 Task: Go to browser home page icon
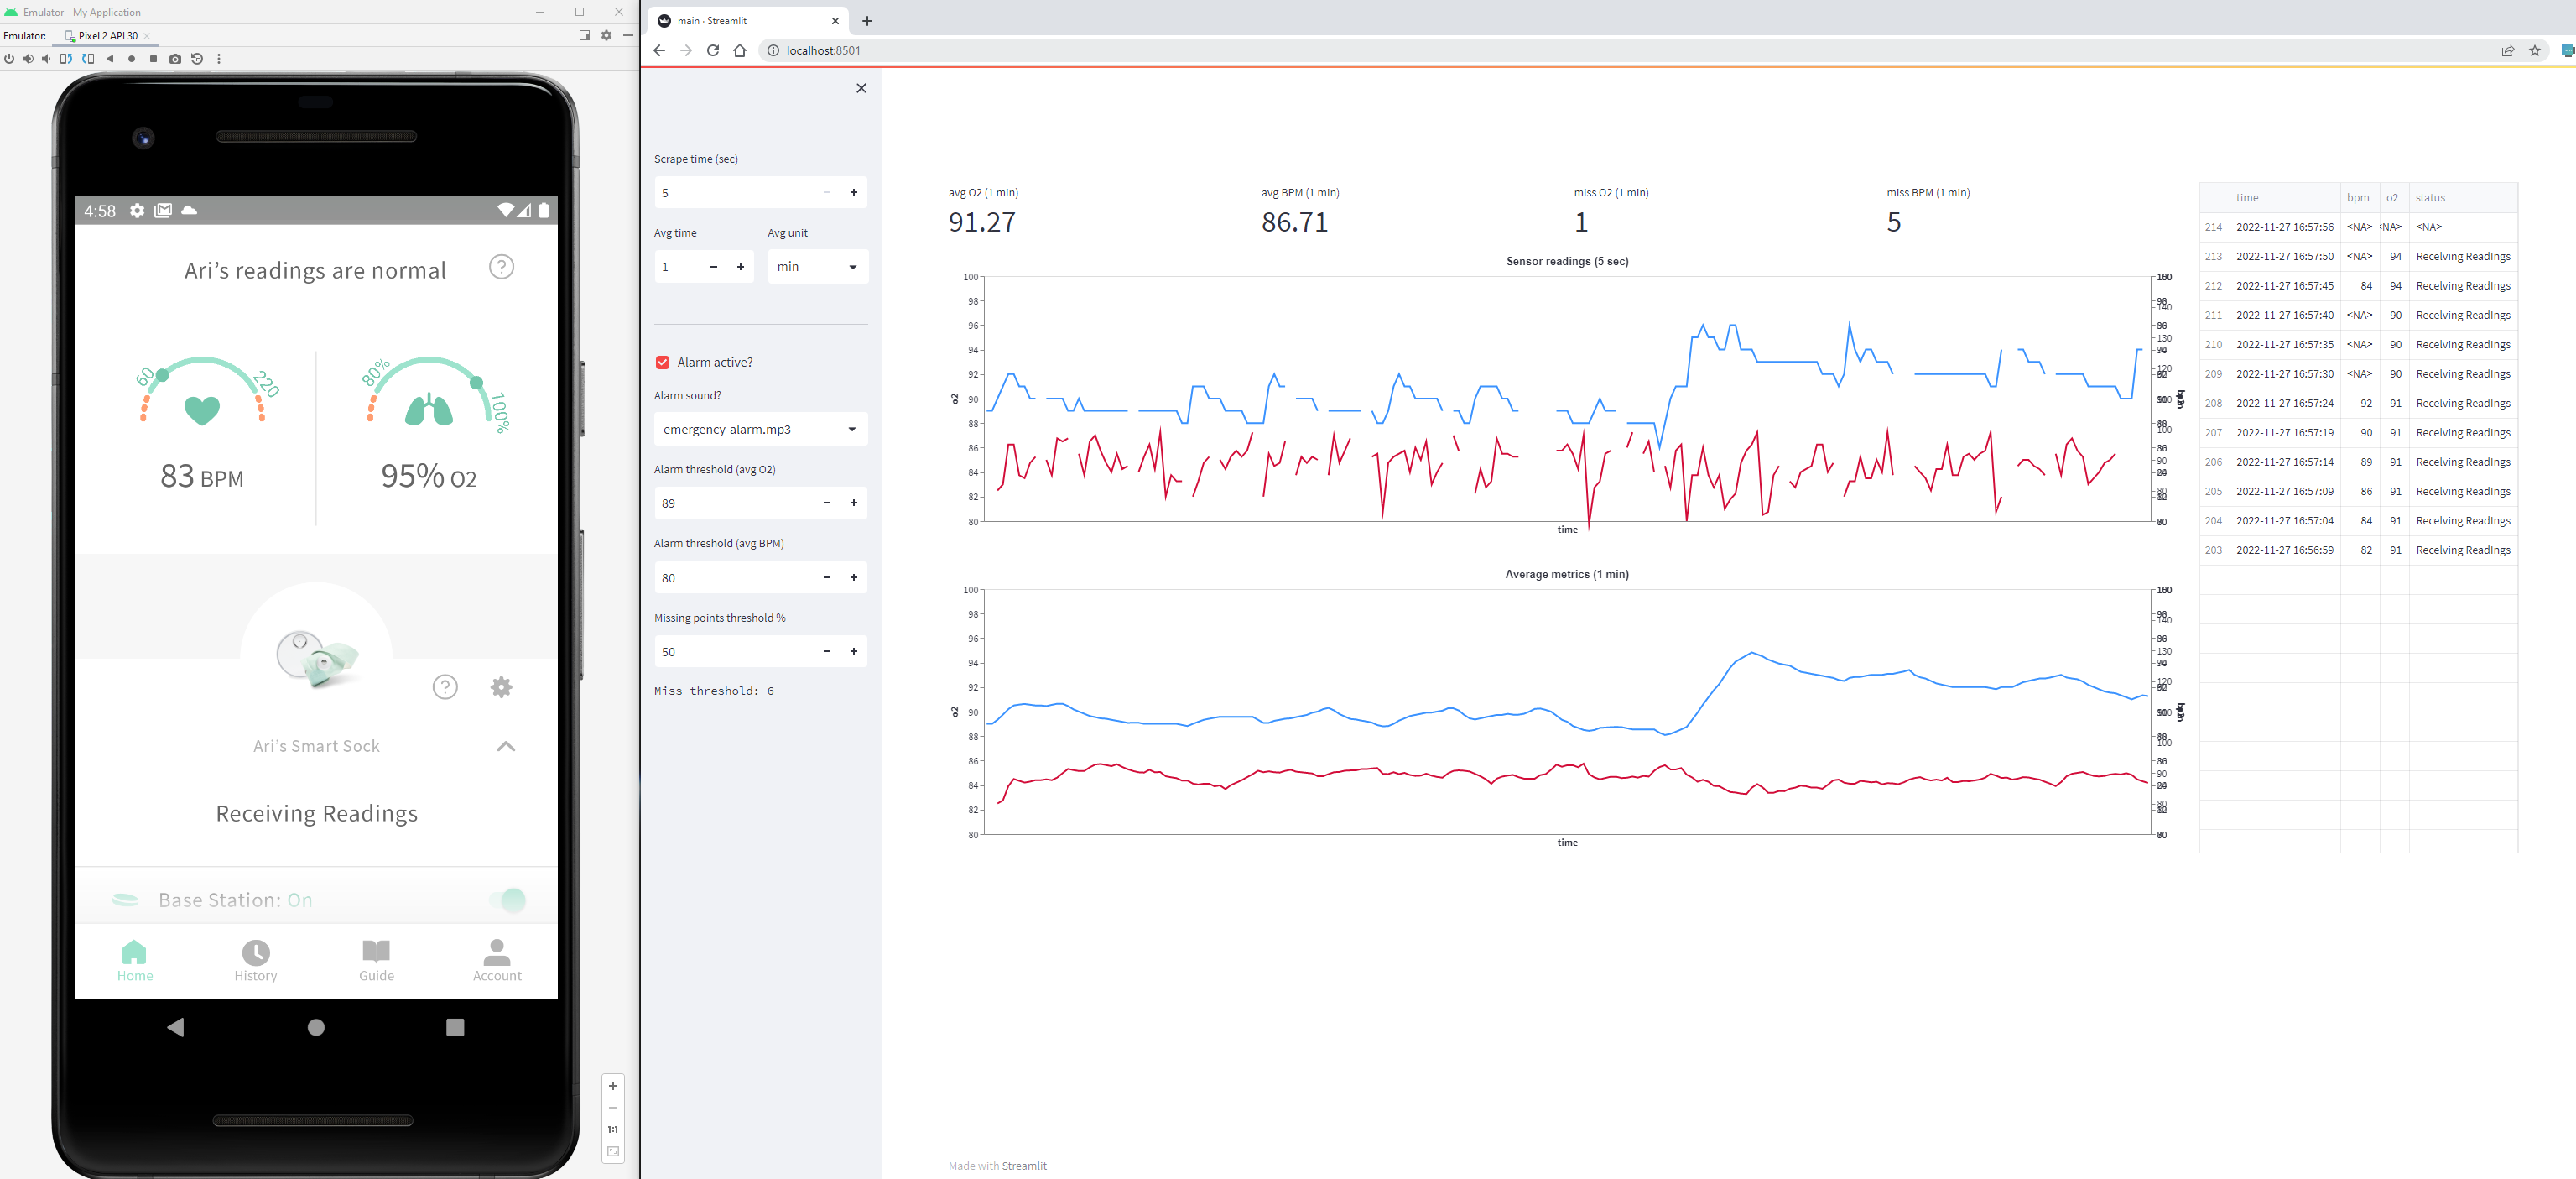click(740, 51)
